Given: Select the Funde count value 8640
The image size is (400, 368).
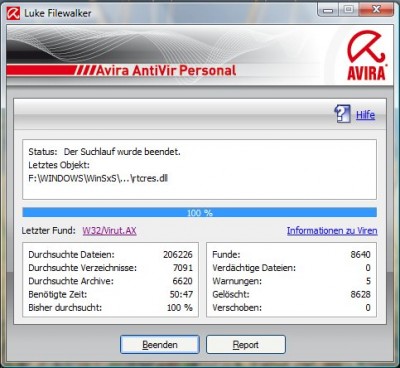Looking at the screenshot, I should click(360, 255).
